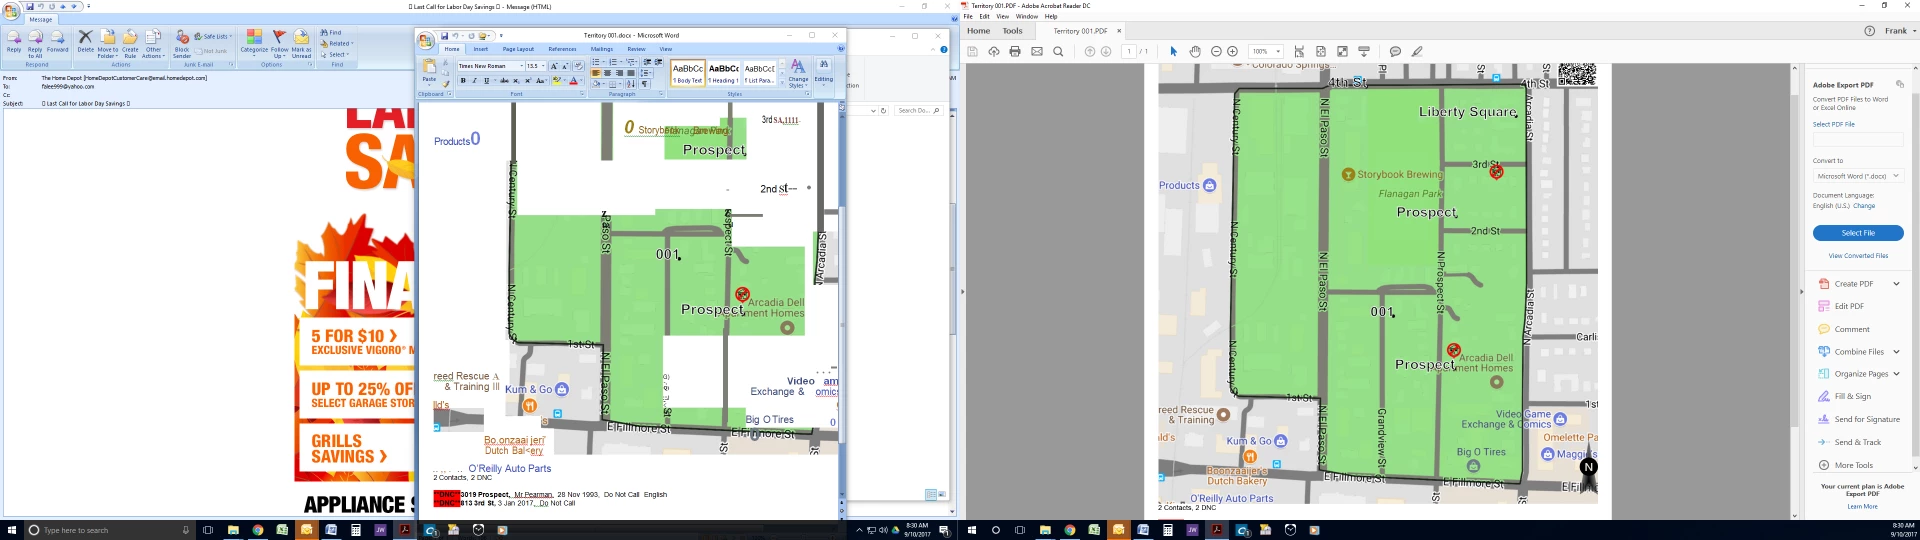Click Paste in the Word Clipboard group
Screen dimensions: 1920x540
point(429,72)
